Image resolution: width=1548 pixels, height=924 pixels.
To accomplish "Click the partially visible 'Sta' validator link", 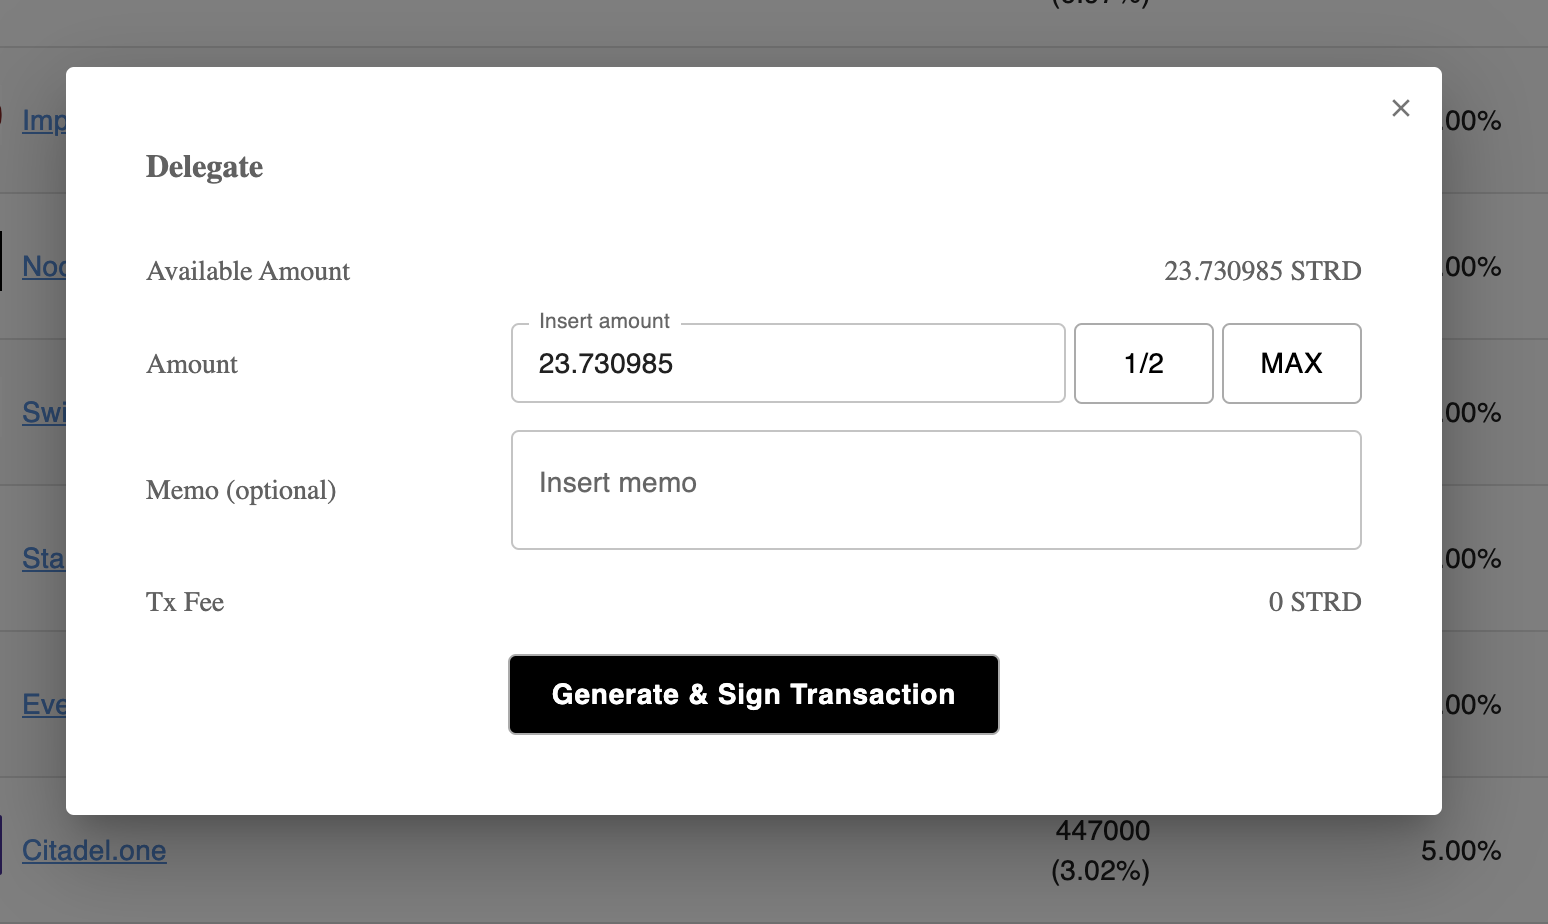I will [43, 558].
